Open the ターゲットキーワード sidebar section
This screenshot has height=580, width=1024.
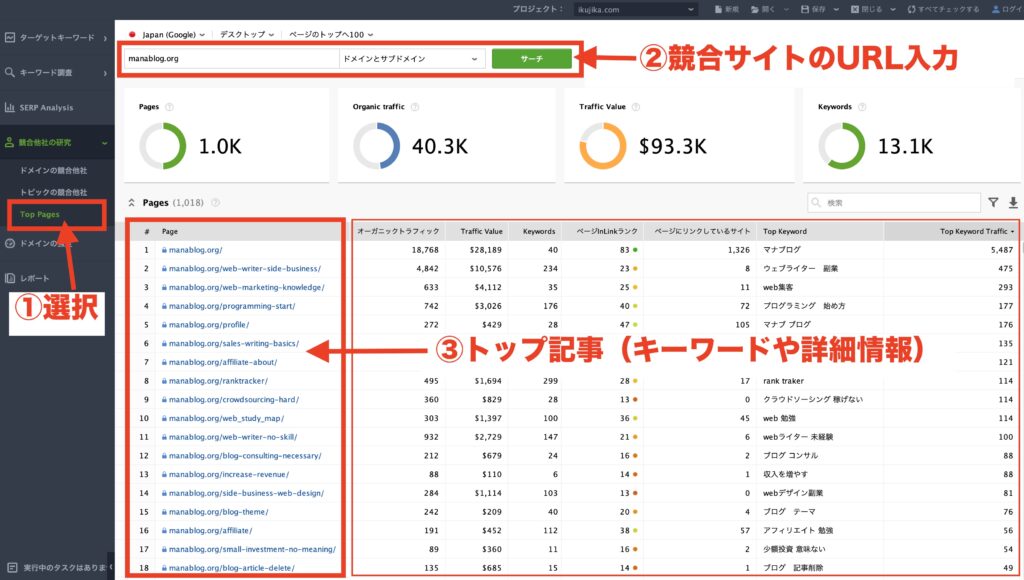pyautogui.click(x=56, y=37)
